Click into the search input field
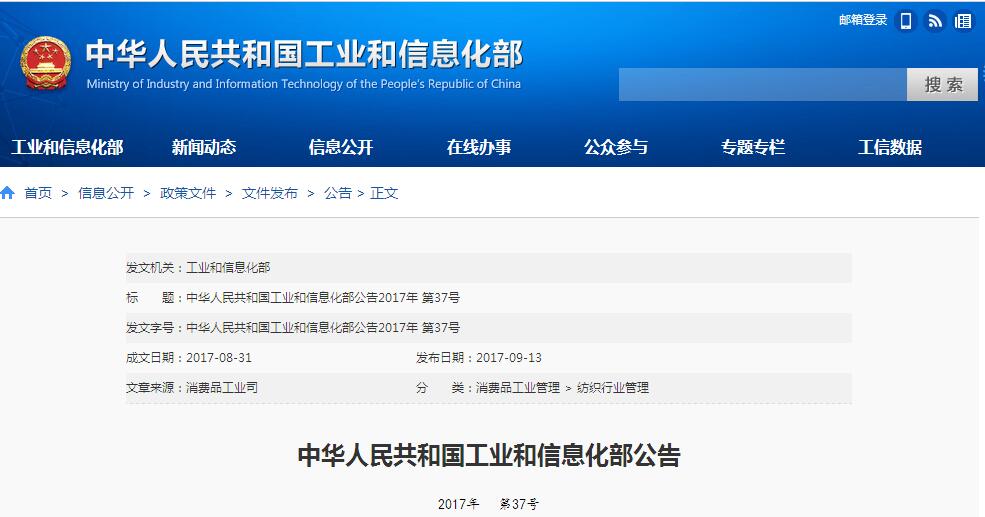The width and height of the screenshot is (985, 517). [762, 85]
